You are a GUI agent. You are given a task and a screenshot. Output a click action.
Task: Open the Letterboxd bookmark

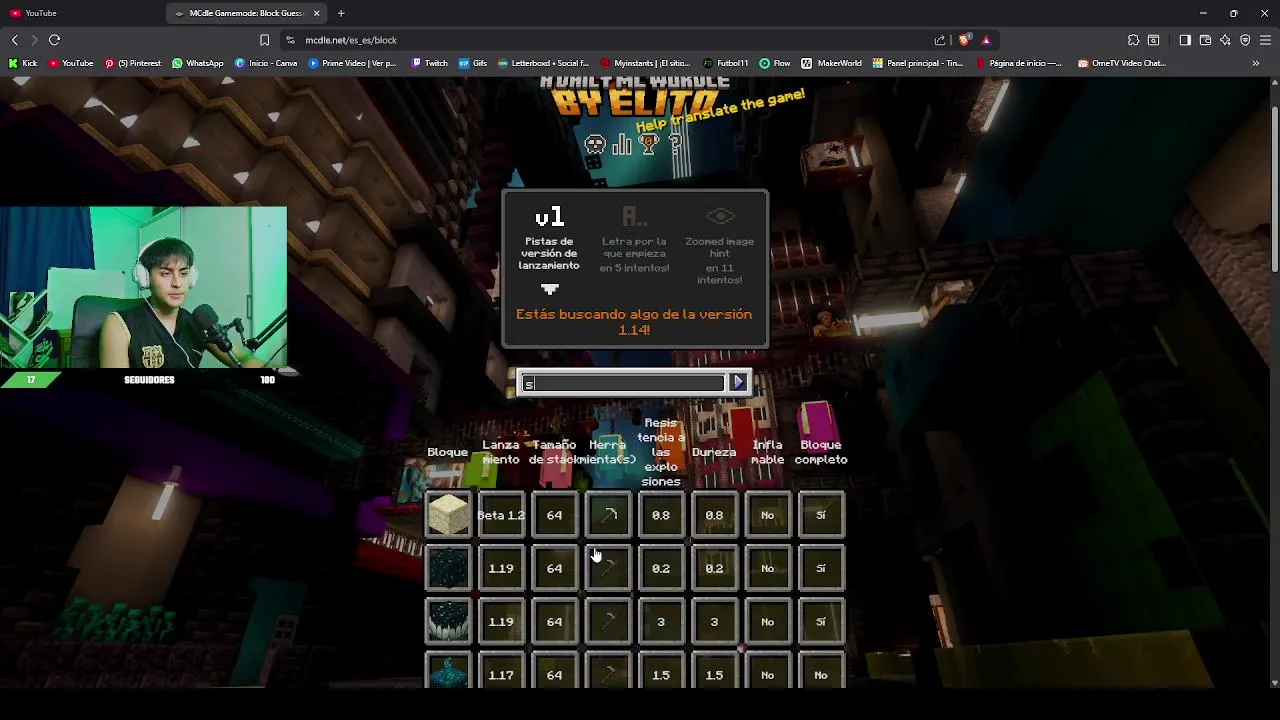click(x=542, y=63)
